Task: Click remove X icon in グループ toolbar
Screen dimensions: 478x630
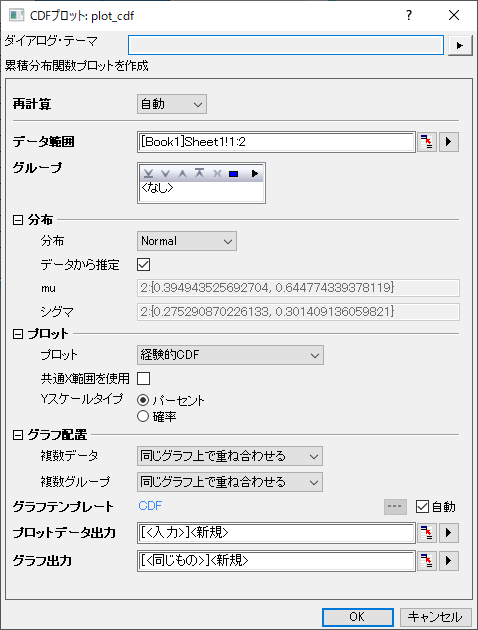Action: click(x=217, y=174)
